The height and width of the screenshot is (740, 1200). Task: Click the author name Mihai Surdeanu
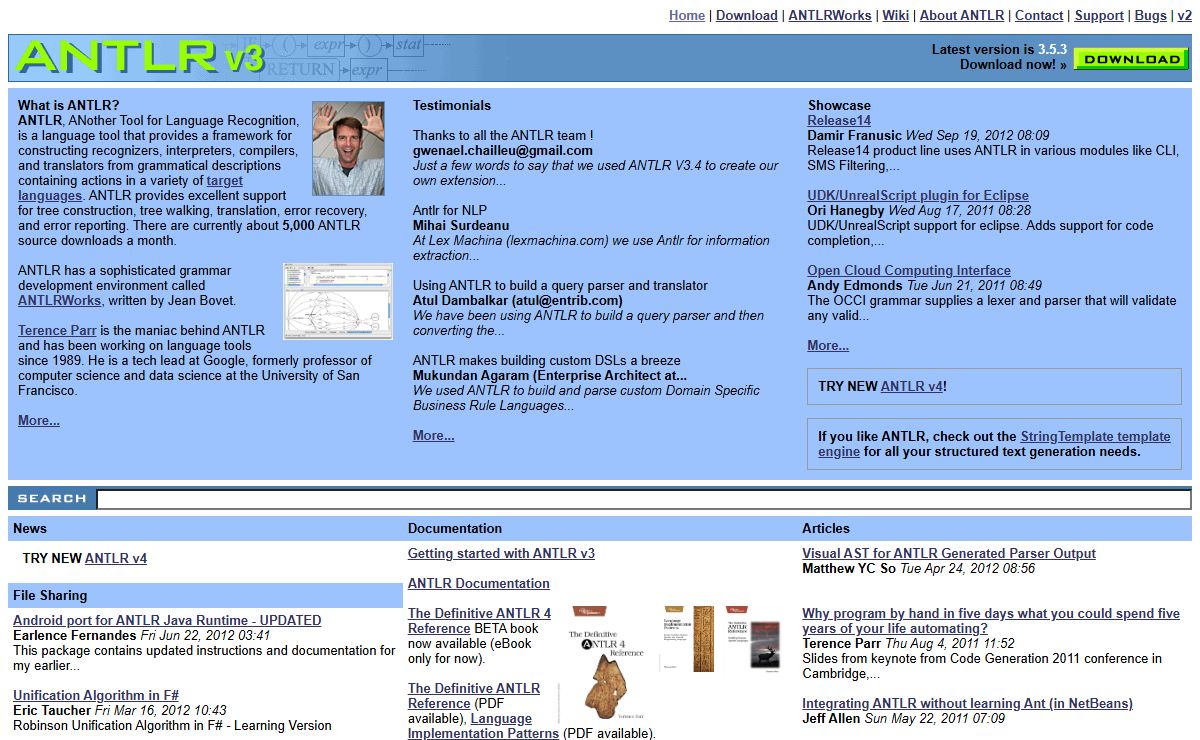461,225
